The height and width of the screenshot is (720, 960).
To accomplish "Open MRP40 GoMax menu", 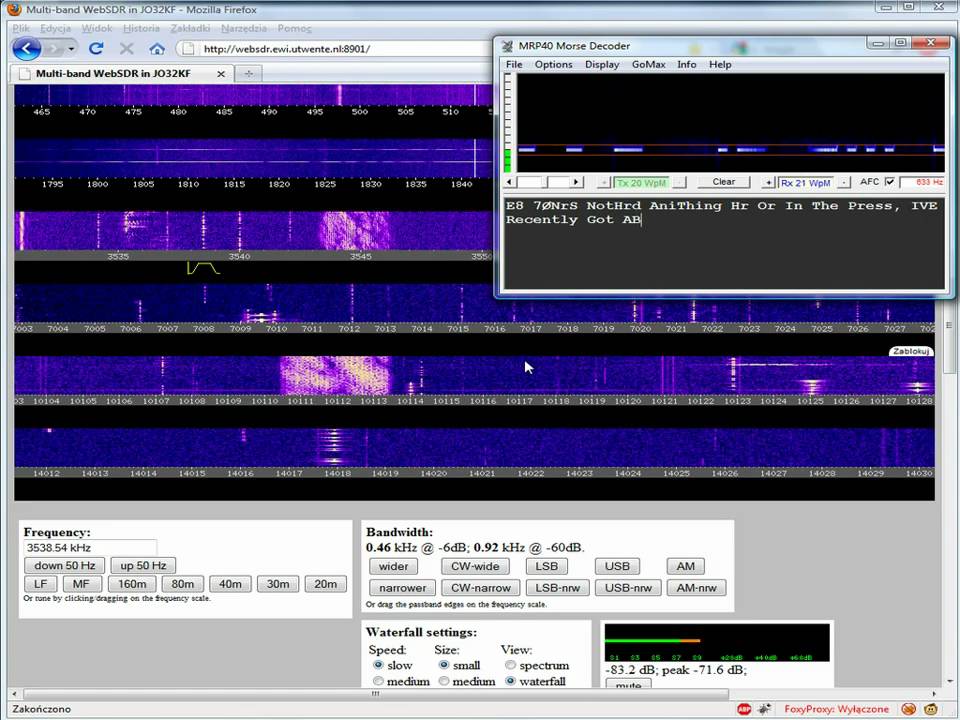I will point(648,64).
